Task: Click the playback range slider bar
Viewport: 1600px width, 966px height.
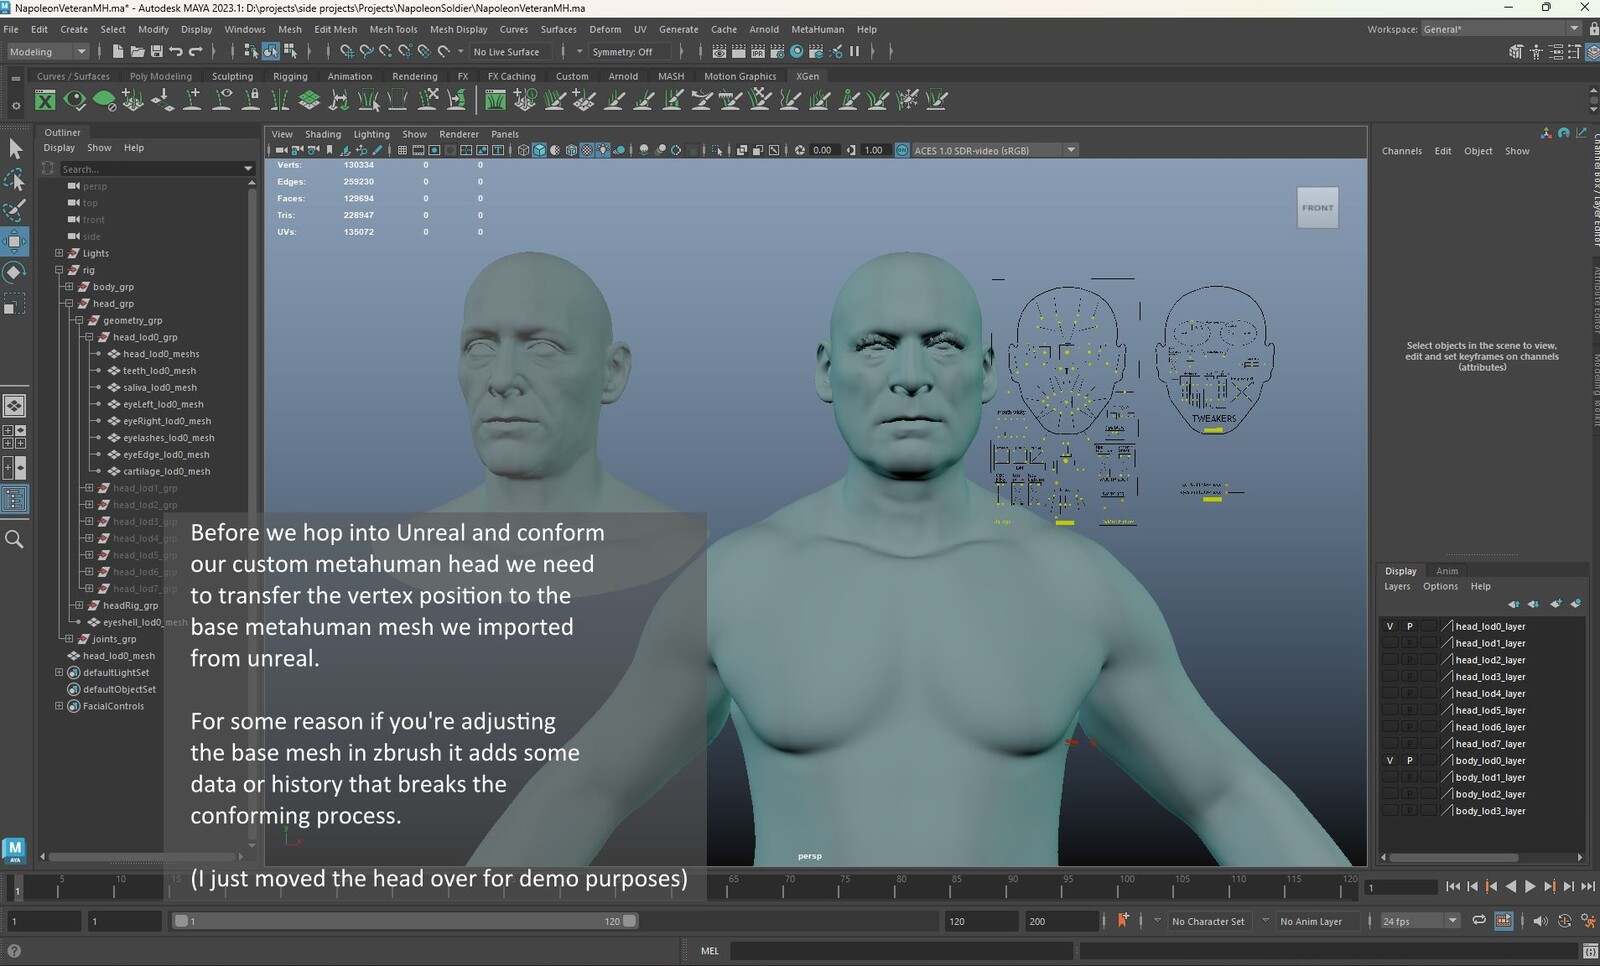Action: [405, 921]
